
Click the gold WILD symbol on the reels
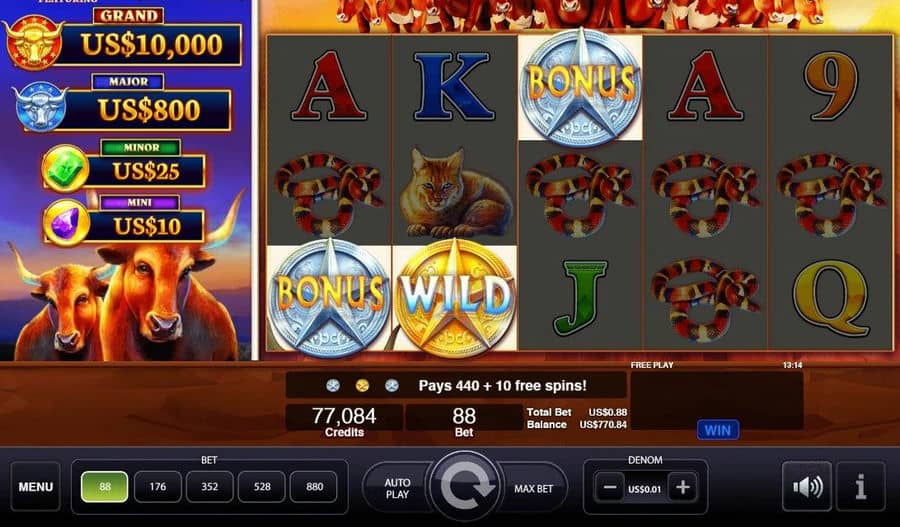(x=454, y=297)
